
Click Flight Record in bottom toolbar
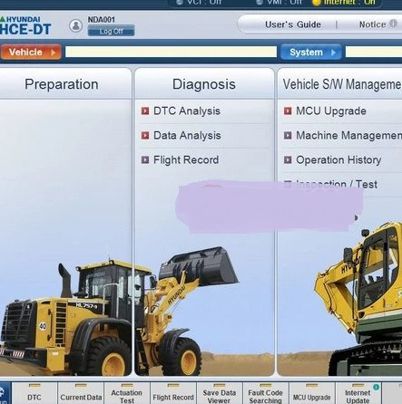(173, 393)
